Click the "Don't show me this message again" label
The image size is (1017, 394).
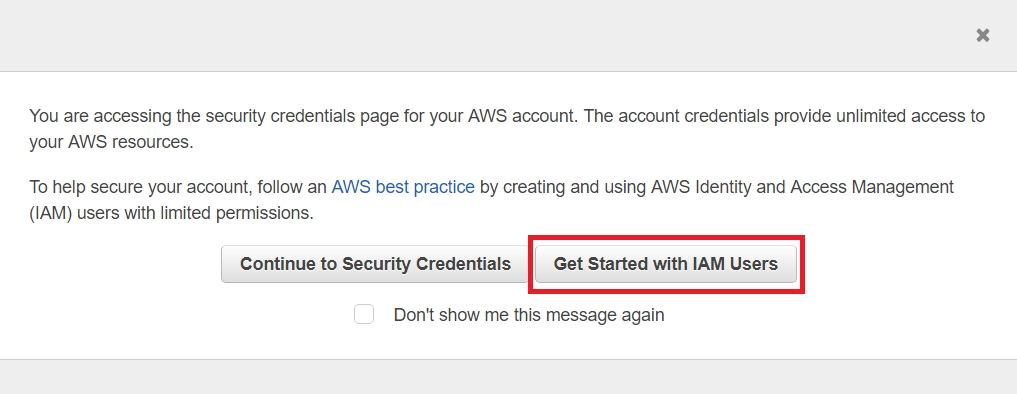click(529, 315)
